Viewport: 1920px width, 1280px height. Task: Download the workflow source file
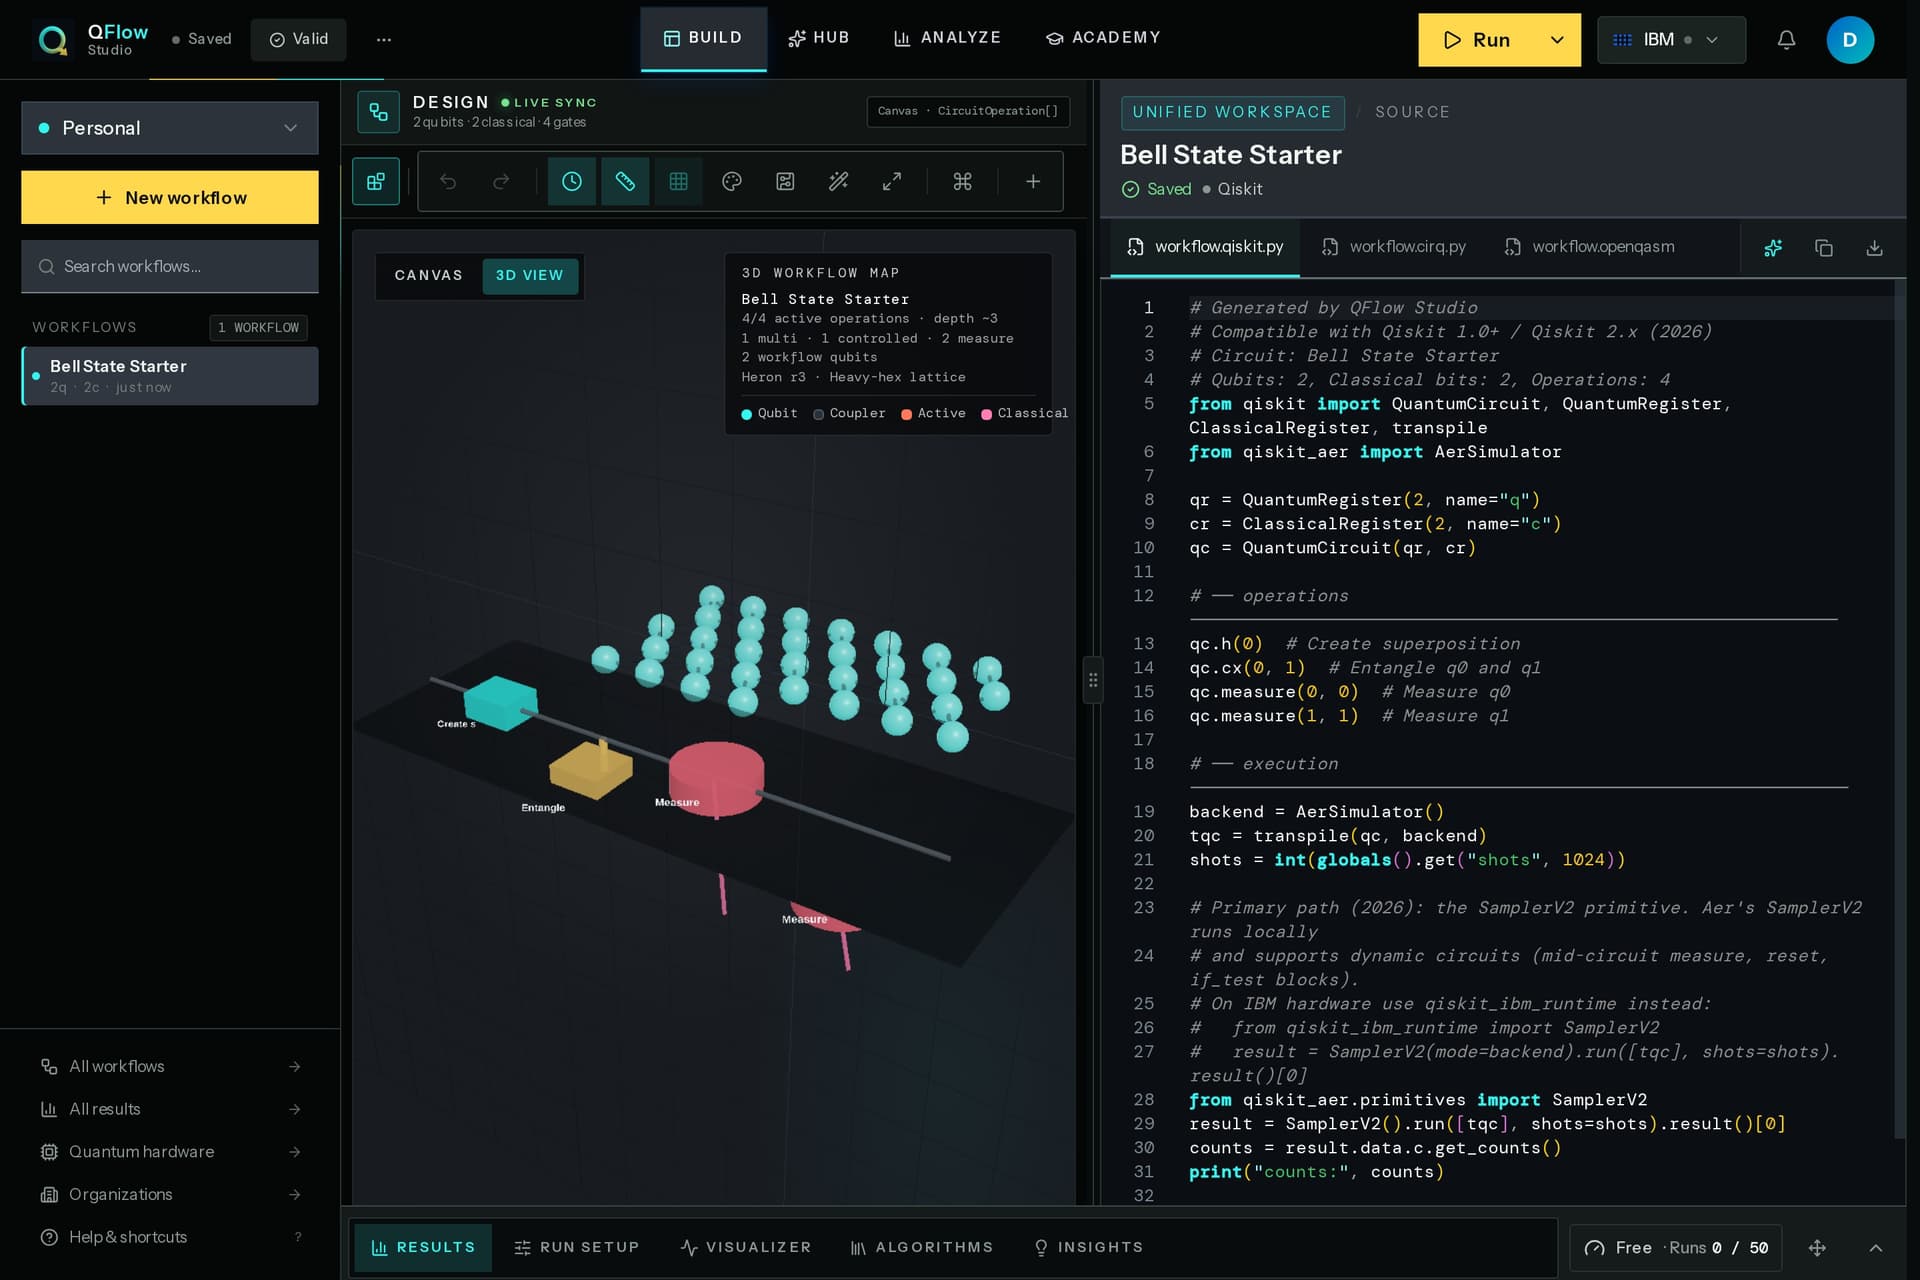[1875, 248]
